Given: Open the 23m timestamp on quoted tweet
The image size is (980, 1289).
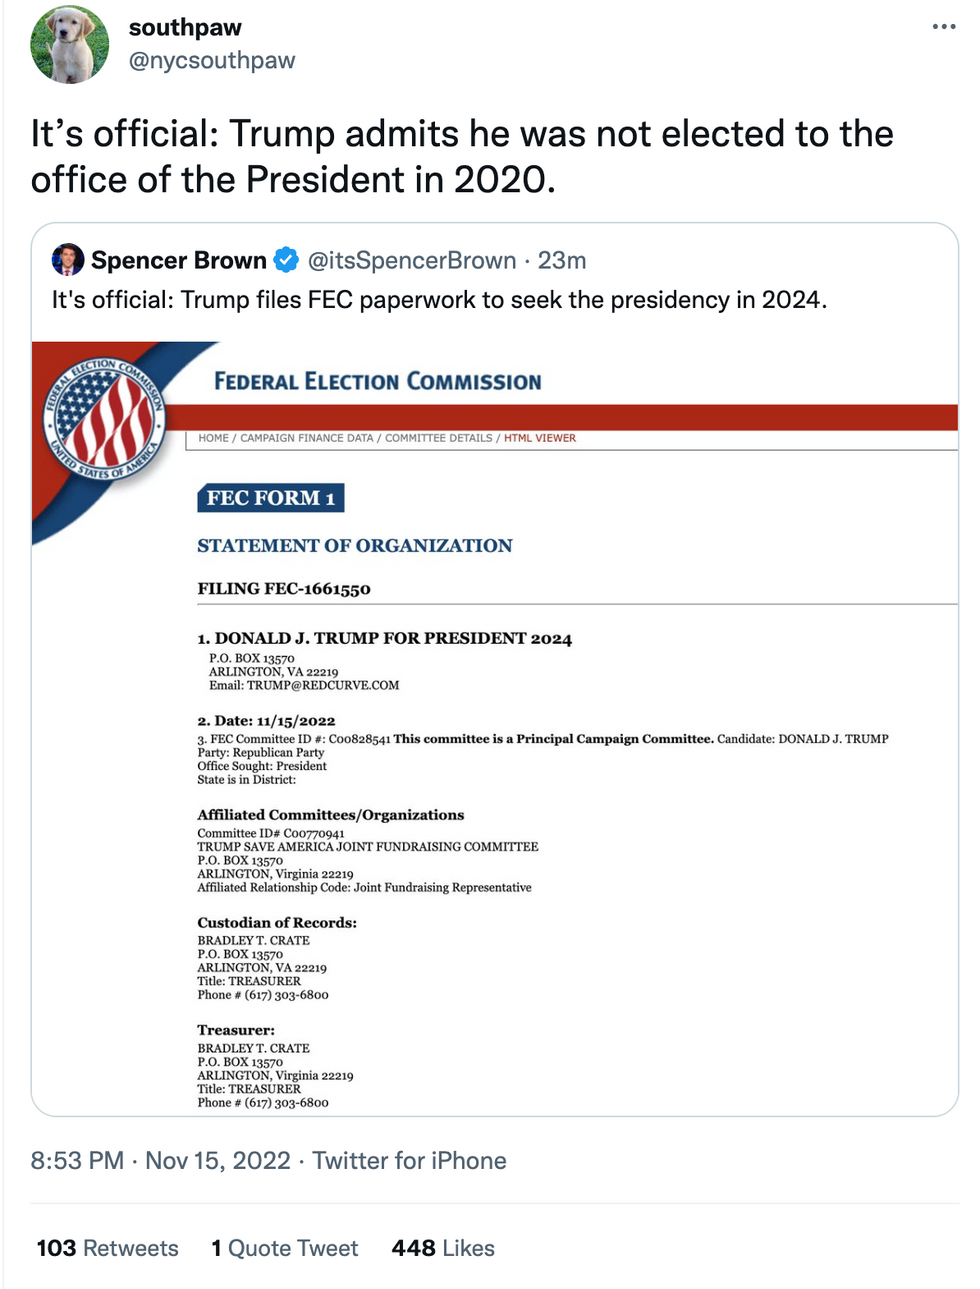Looking at the screenshot, I should 562,260.
